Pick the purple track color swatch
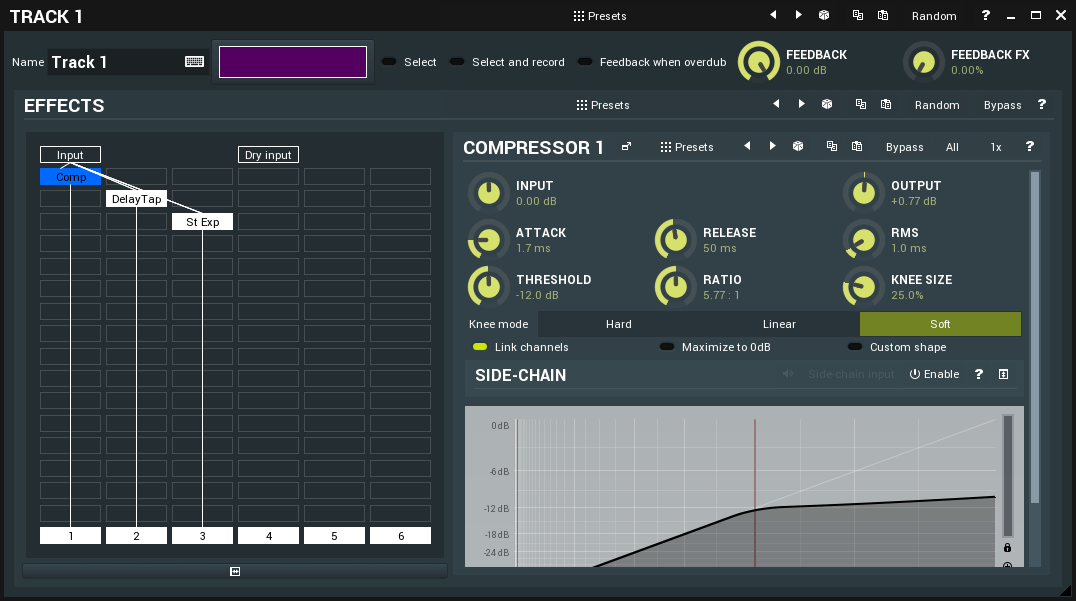Screen dimensions: 1076x601 [292, 62]
